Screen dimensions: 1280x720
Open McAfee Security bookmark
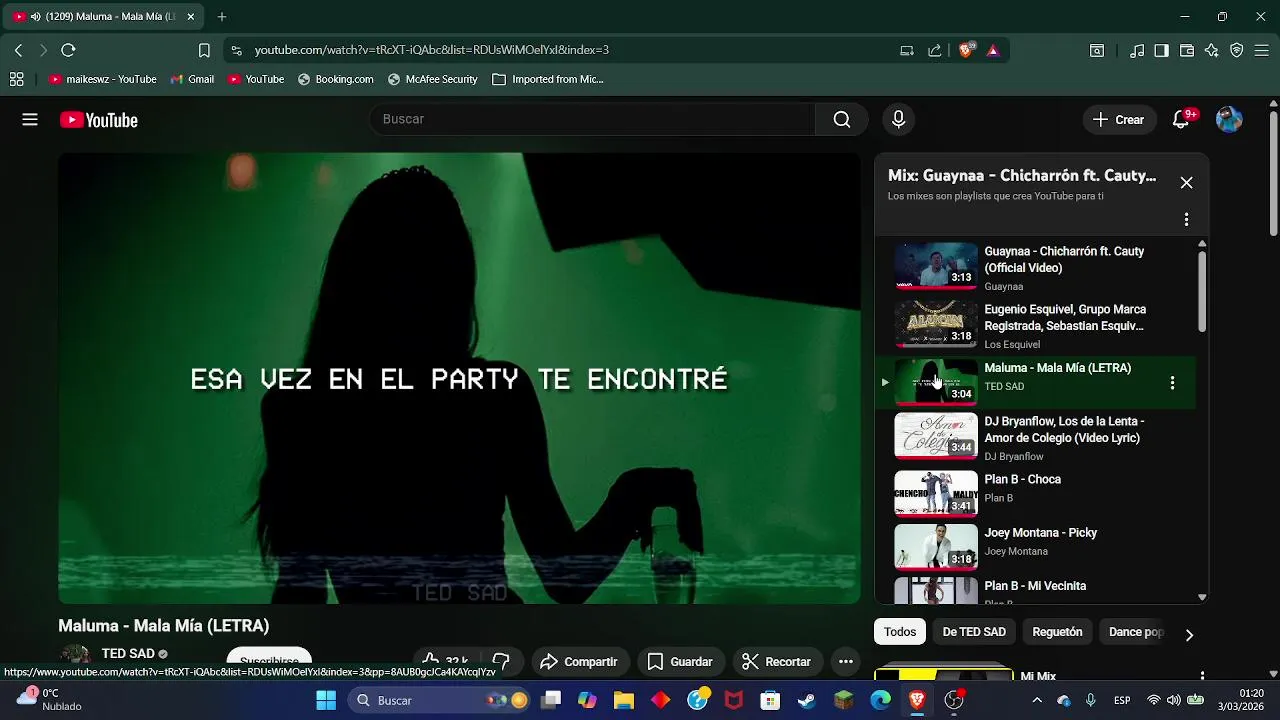point(432,79)
